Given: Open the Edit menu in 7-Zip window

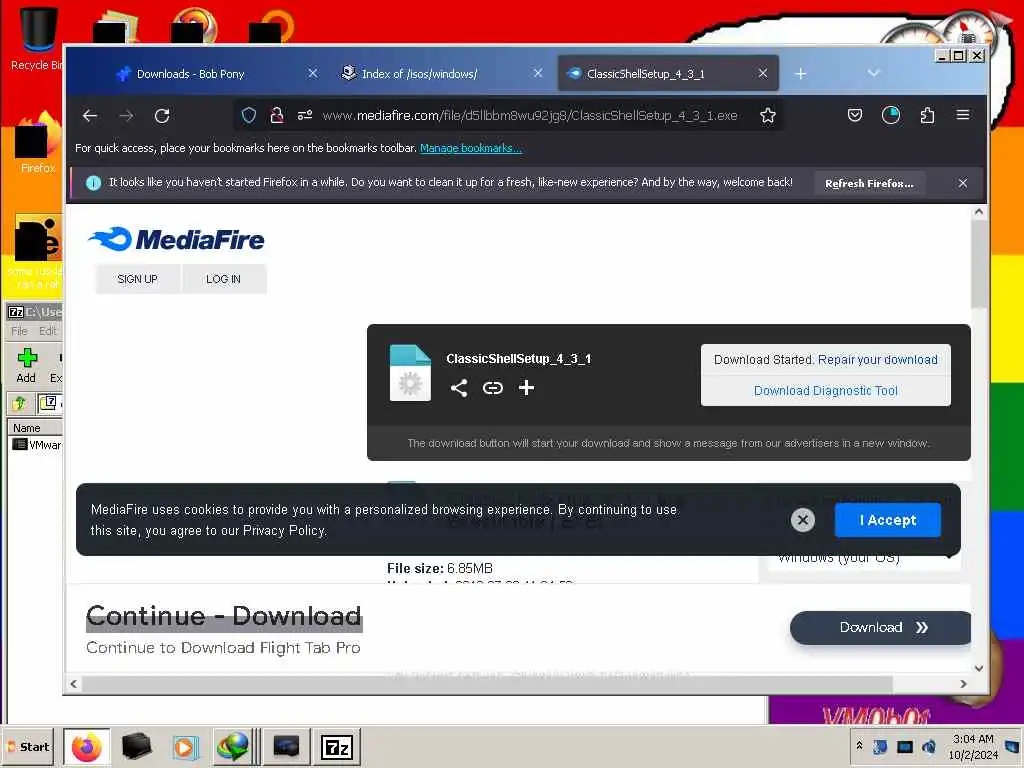Looking at the screenshot, I should coord(48,331).
